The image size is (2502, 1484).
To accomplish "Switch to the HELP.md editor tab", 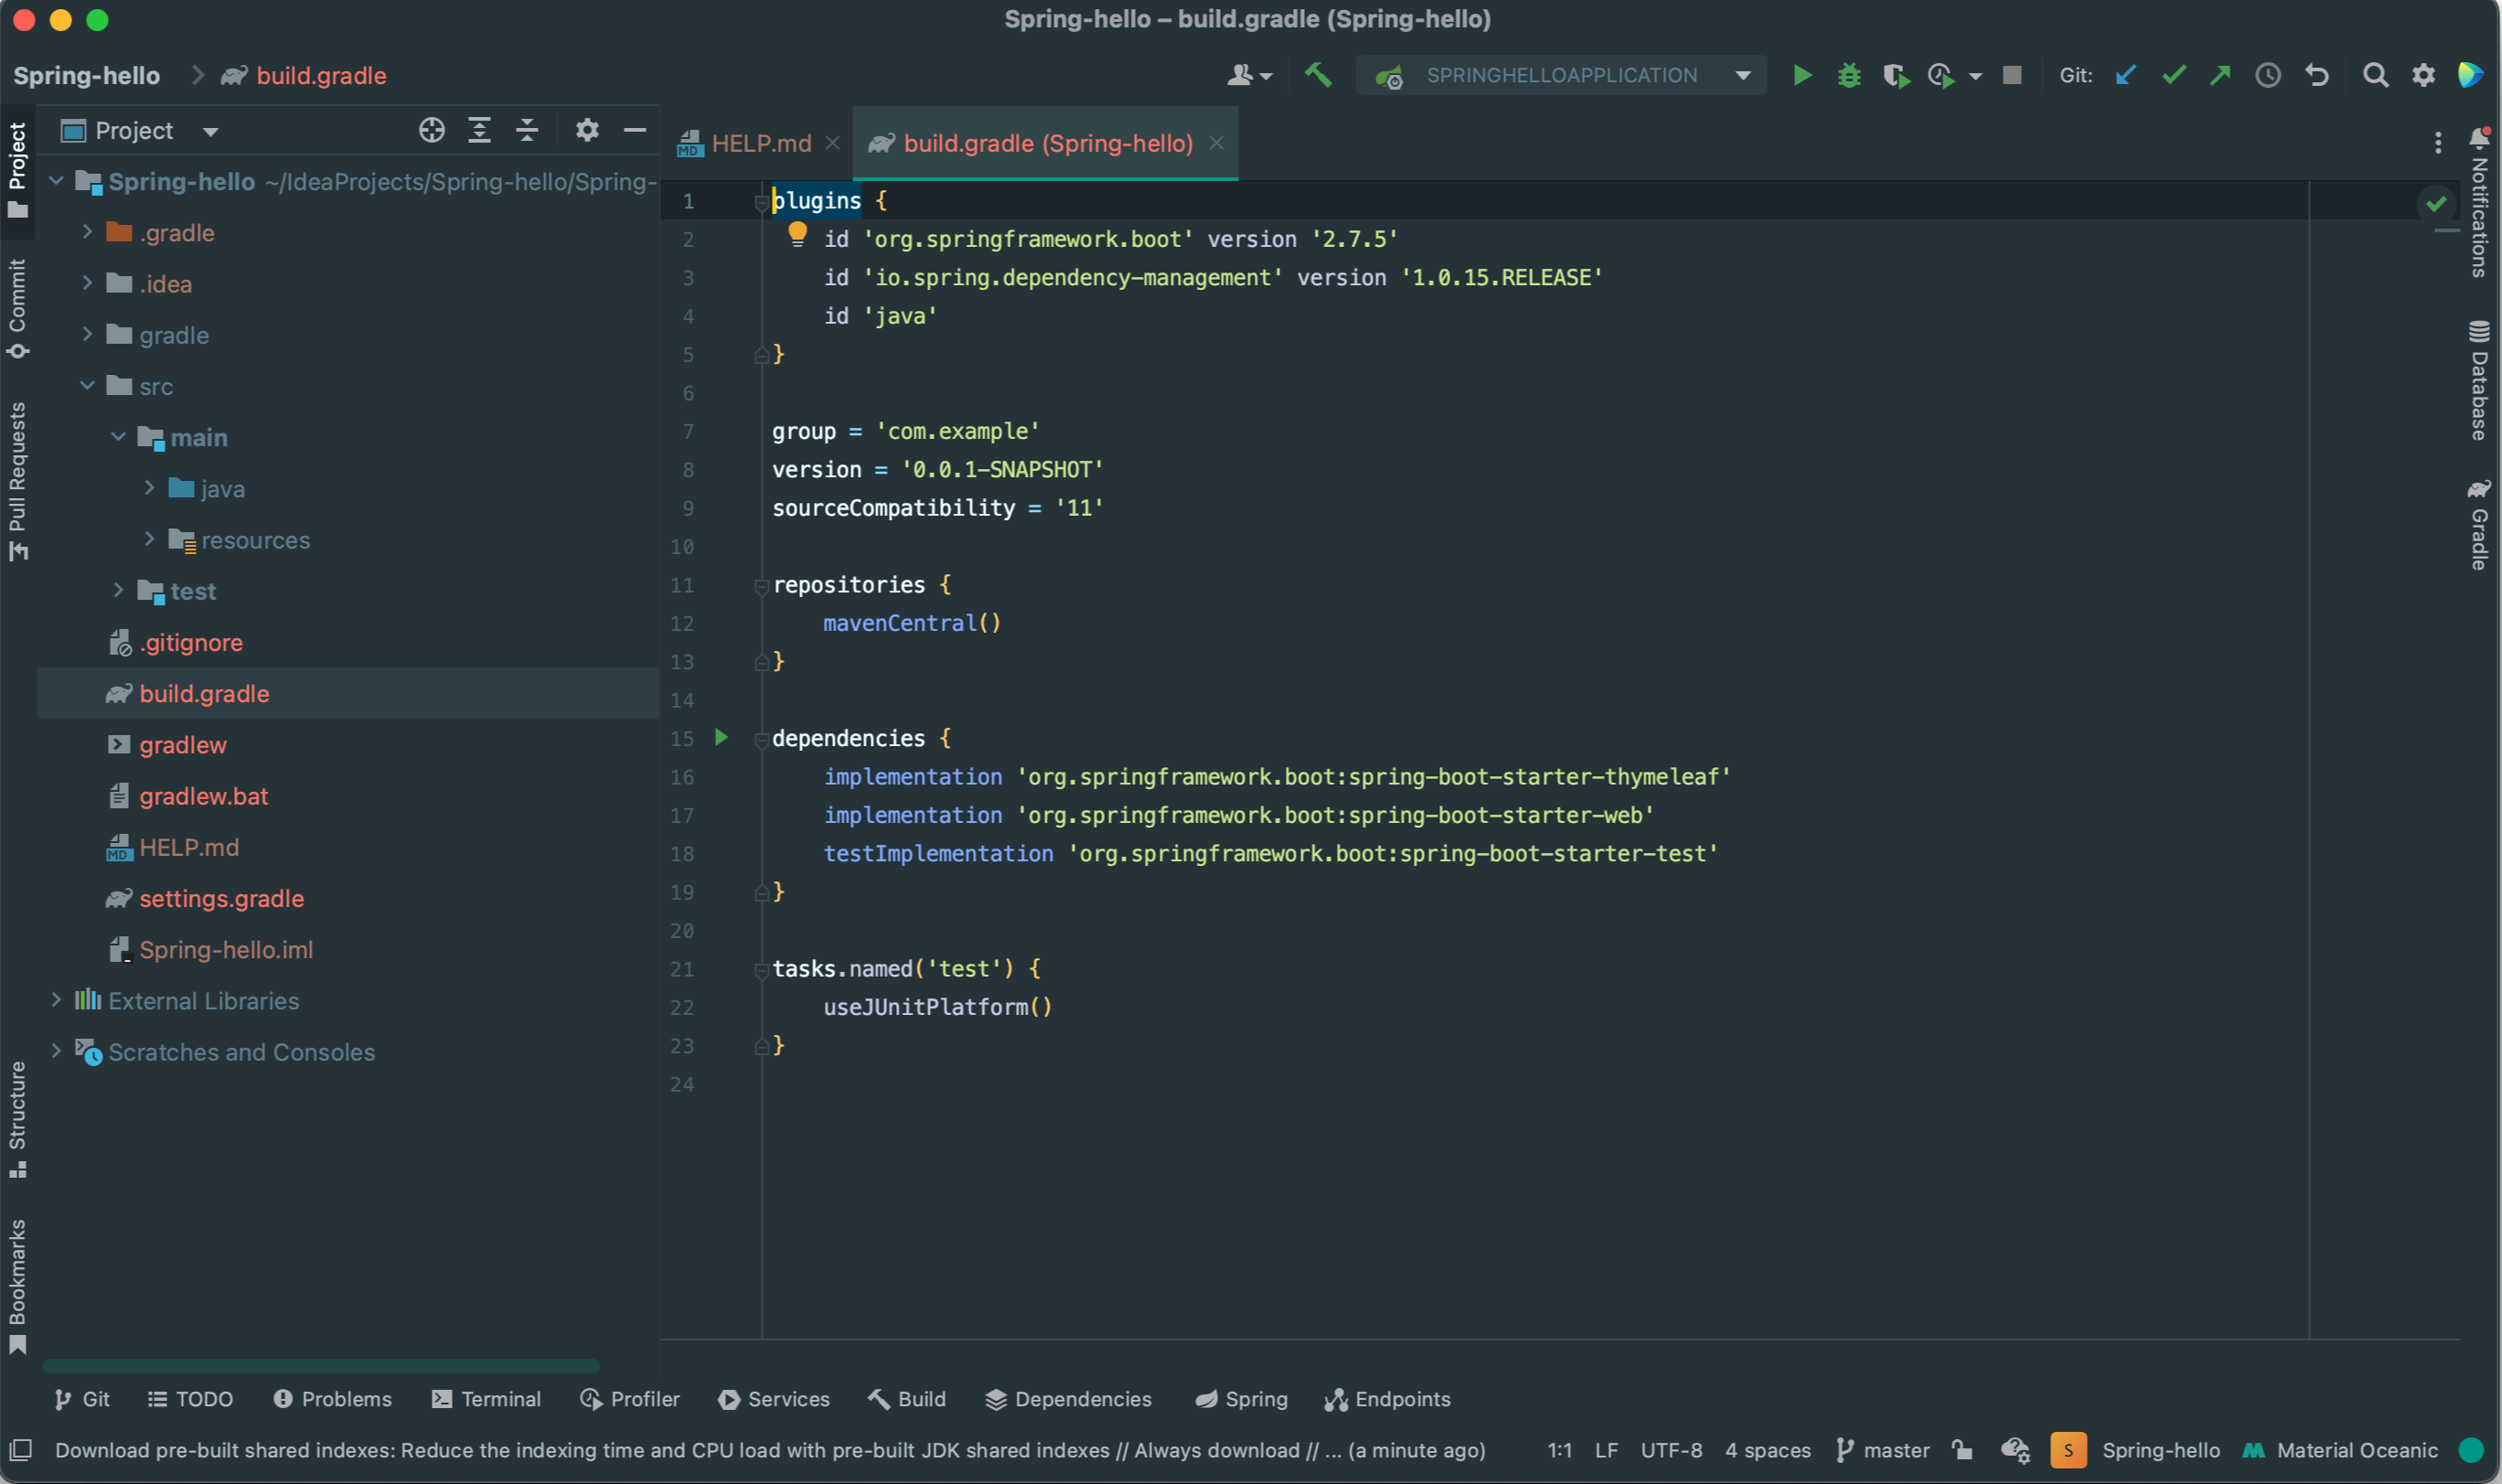I will (x=759, y=144).
